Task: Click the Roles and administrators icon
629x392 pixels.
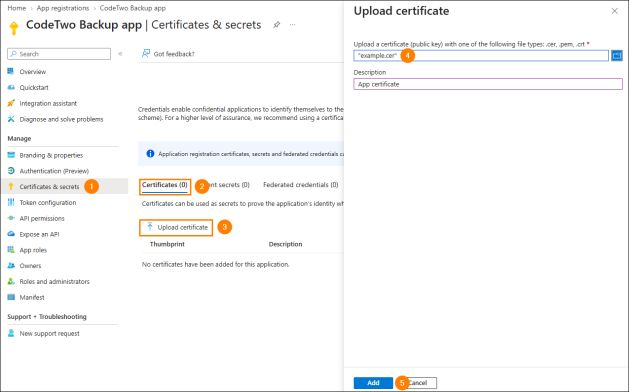Action: (x=11, y=281)
